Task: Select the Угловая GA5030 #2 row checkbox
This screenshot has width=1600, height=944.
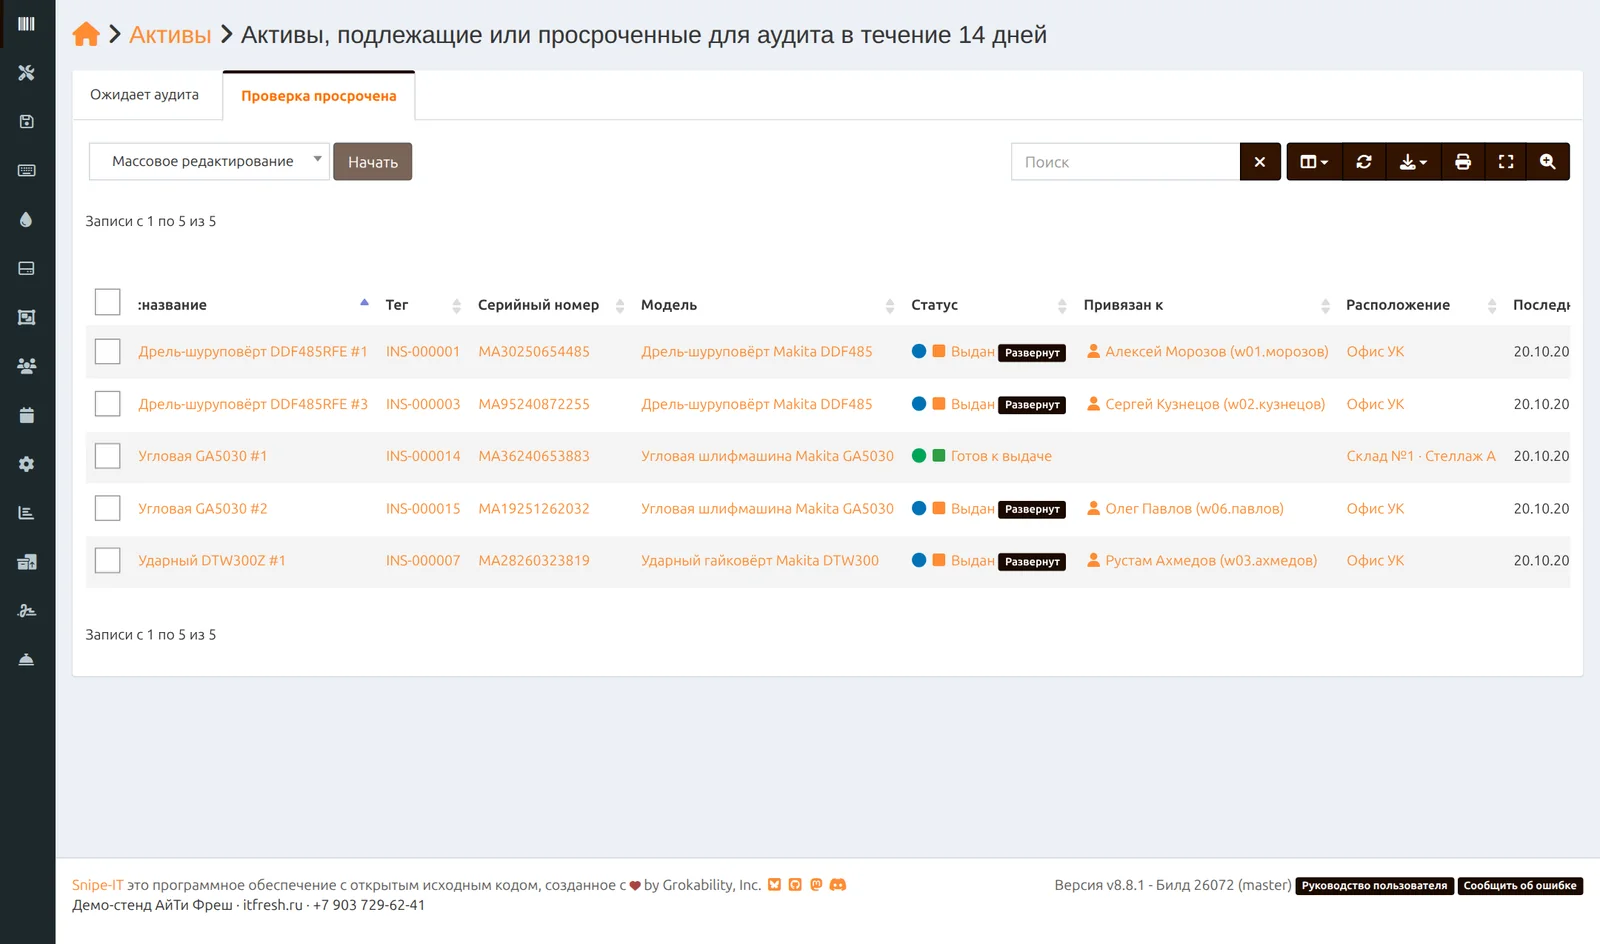Action: pyautogui.click(x=107, y=508)
